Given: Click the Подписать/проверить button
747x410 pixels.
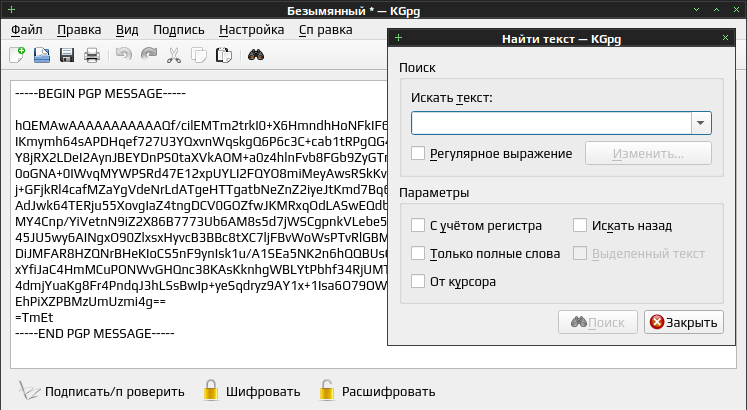Looking at the screenshot, I should click(102, 391).
